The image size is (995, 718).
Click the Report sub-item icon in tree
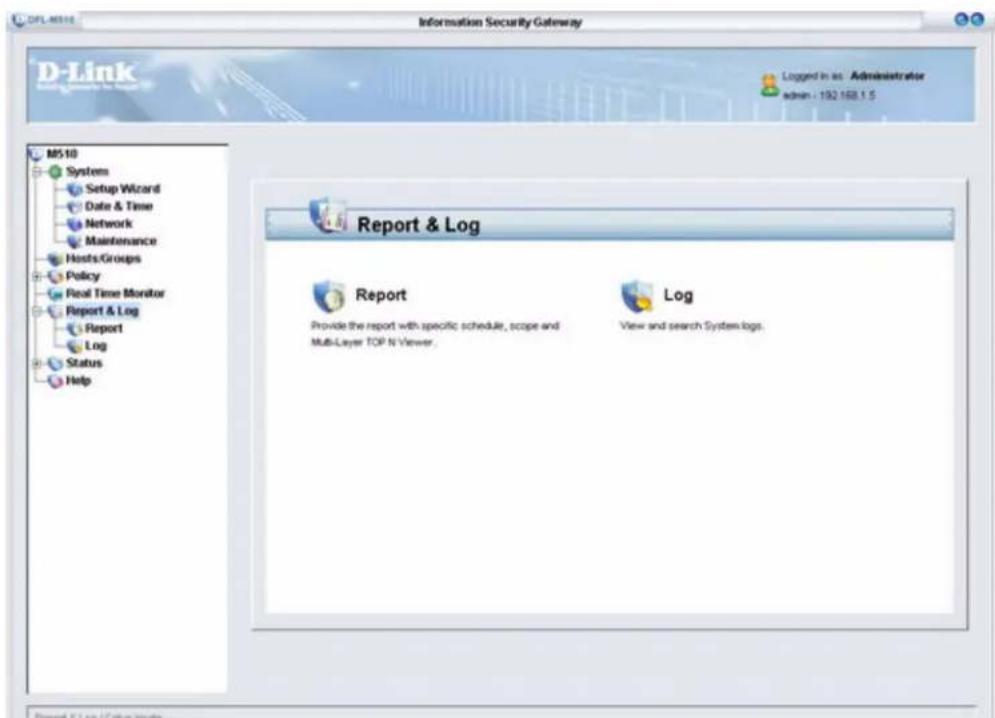tap(75, 329)
